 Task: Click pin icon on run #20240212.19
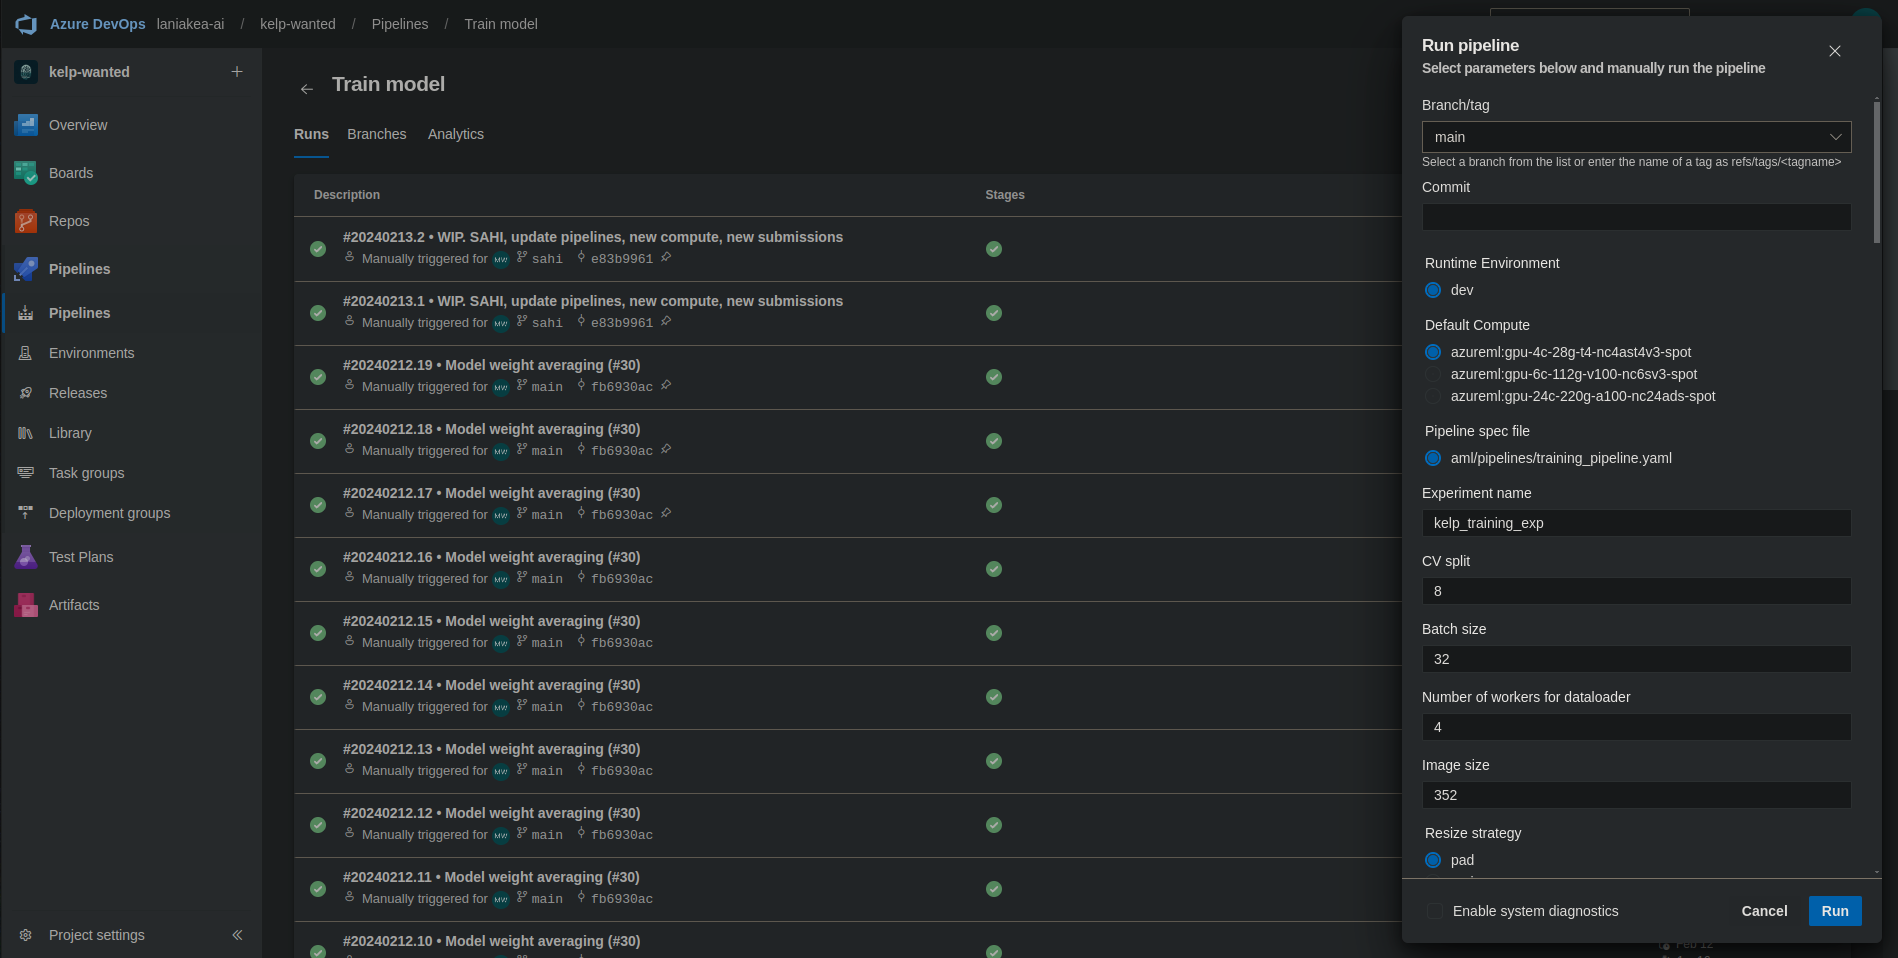point(666,386)
